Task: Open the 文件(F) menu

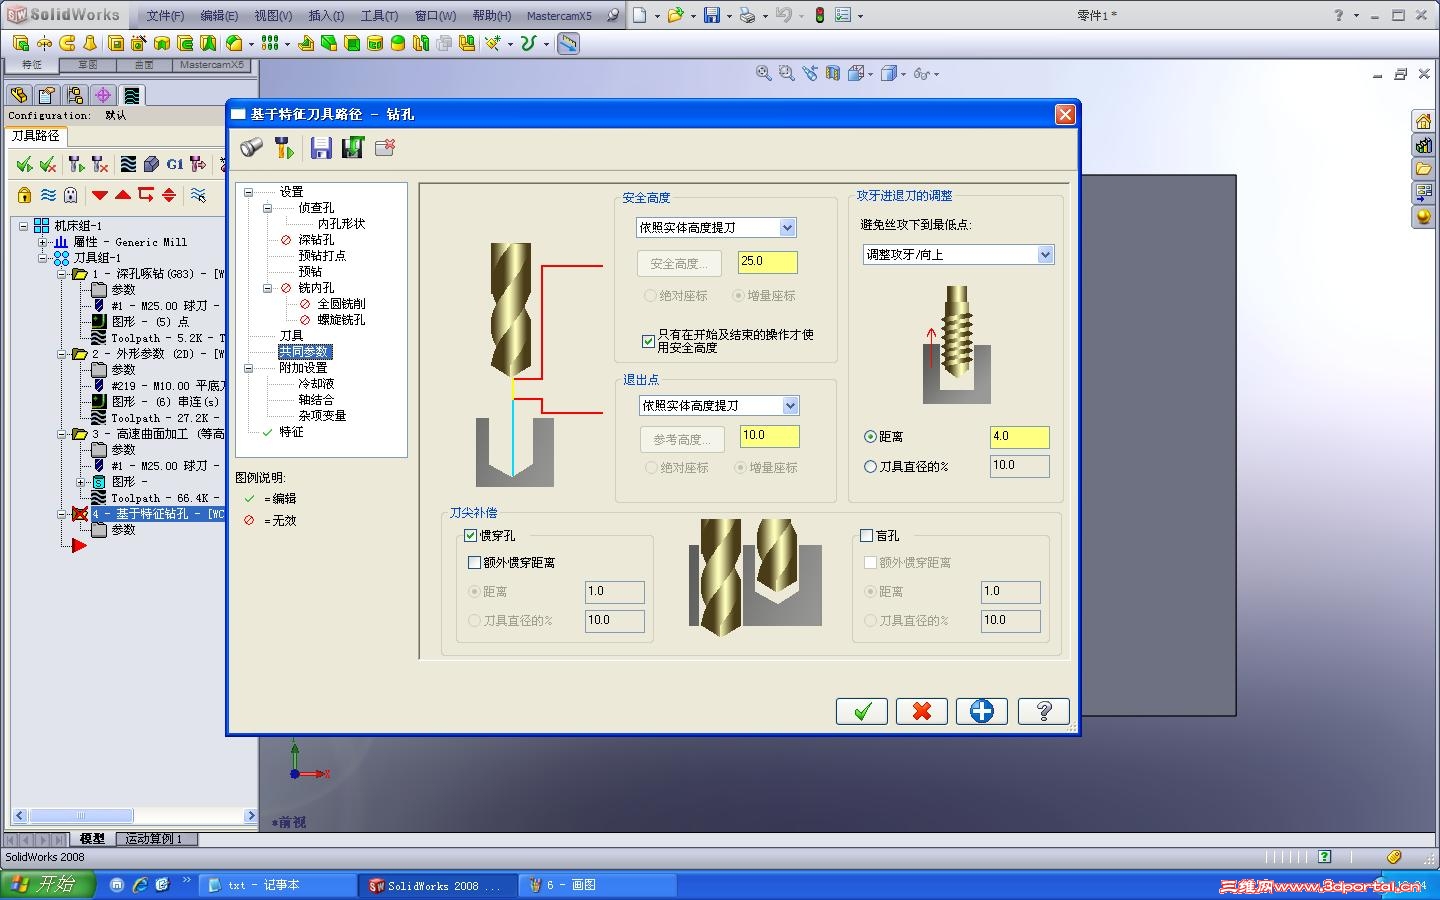Action: 165,16
